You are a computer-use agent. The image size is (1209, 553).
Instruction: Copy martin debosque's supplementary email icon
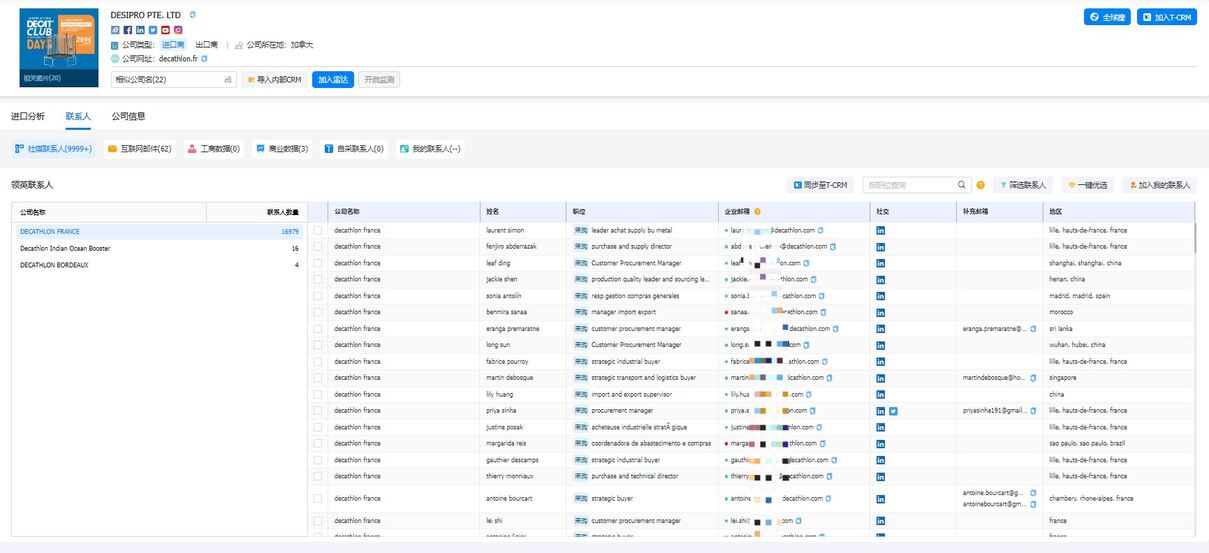coord(1033,378)
